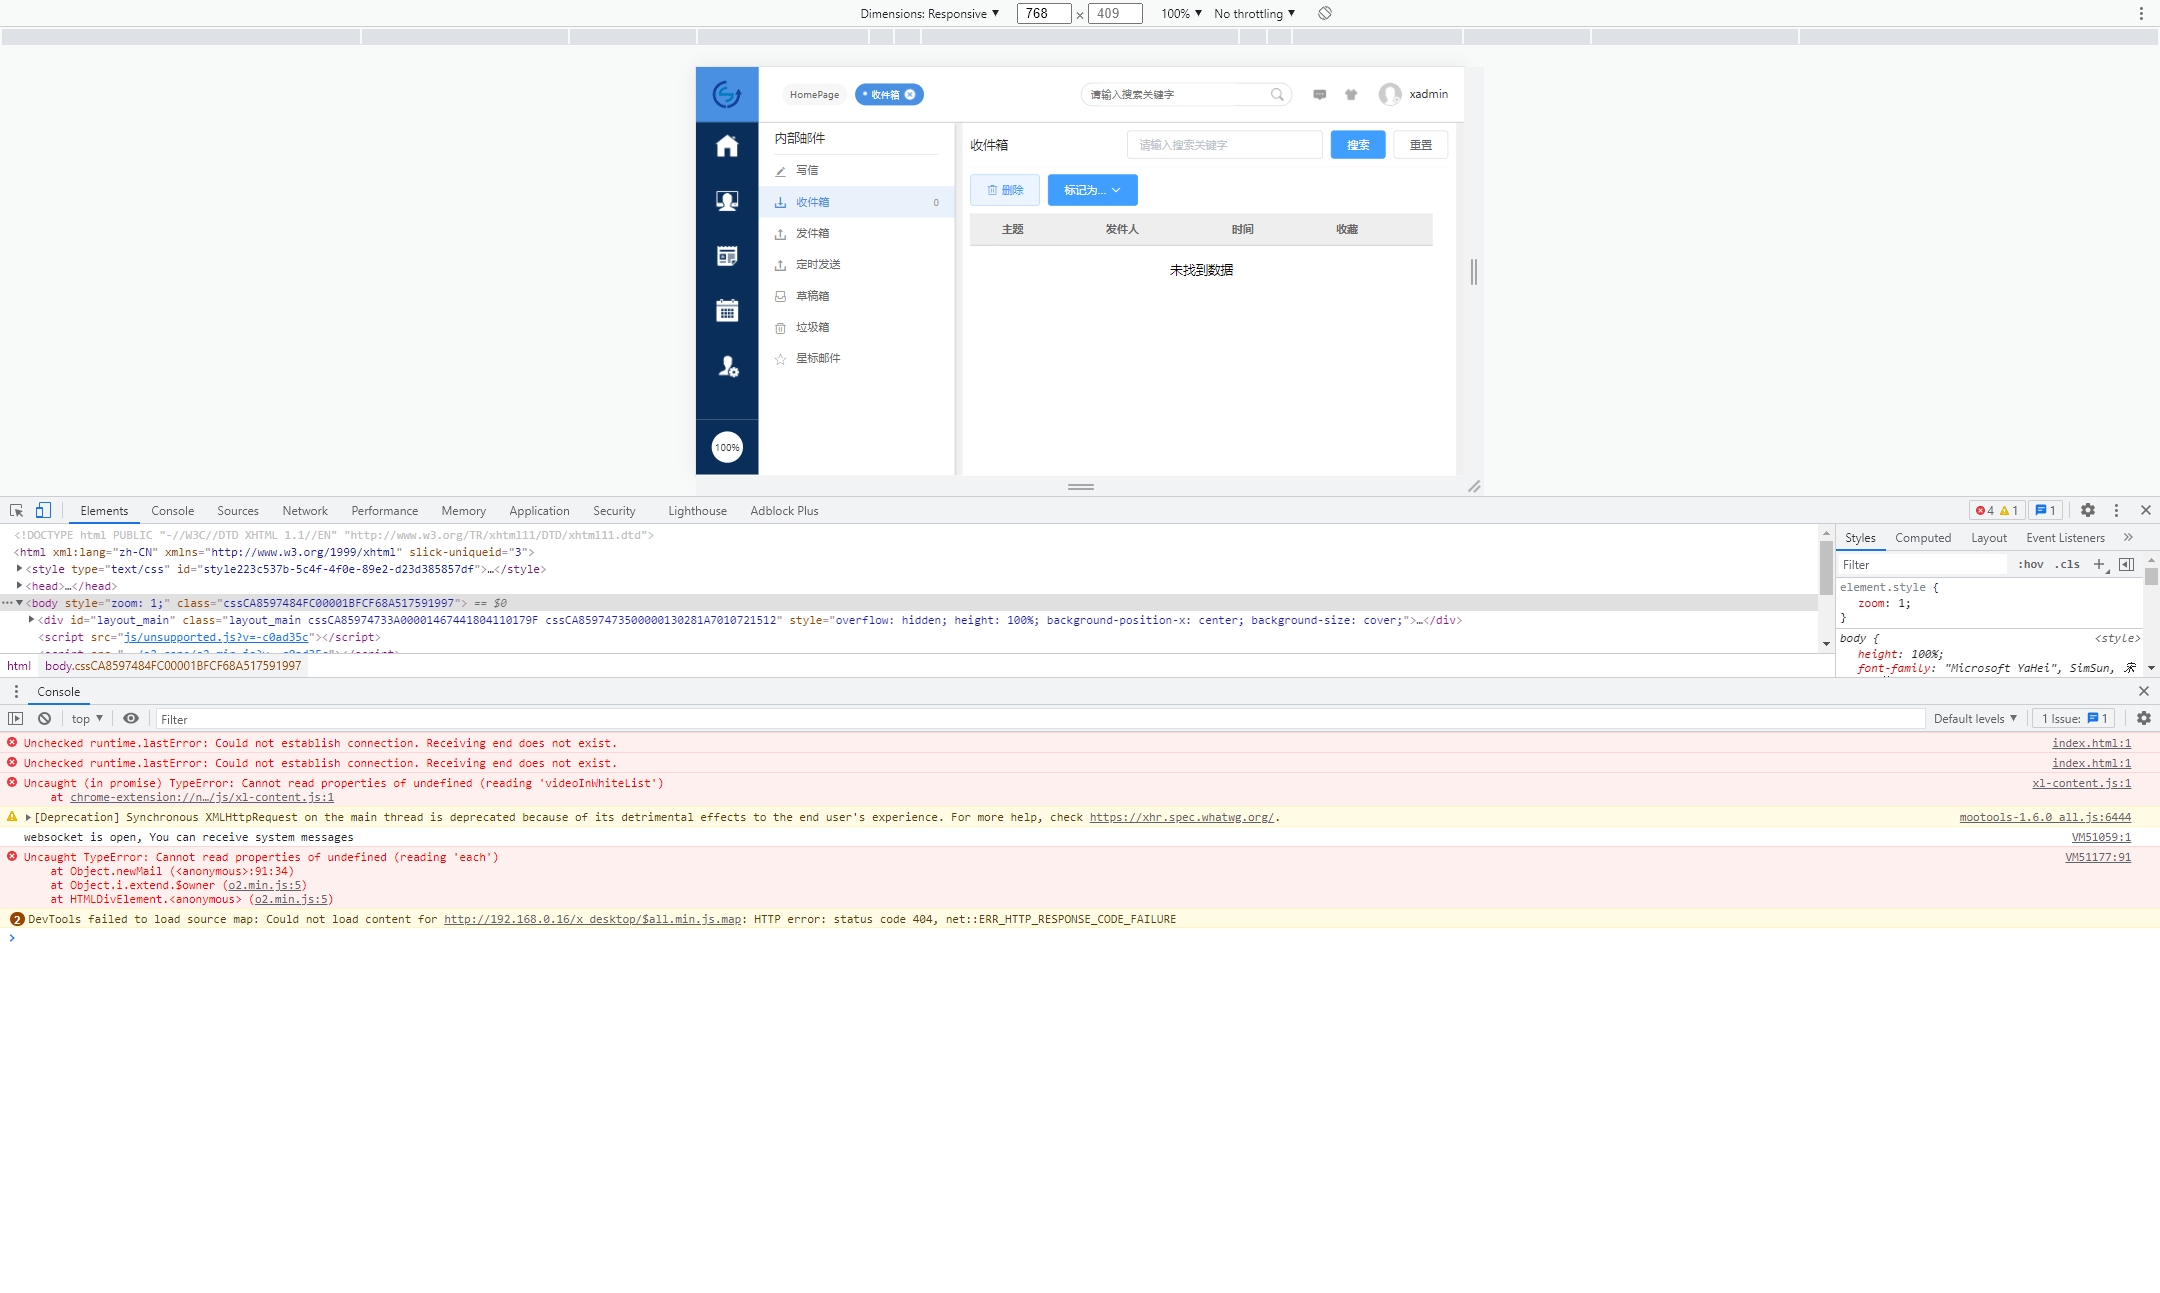Toggle the console live expression eye

pyautogui.click(x=131, y=718)
